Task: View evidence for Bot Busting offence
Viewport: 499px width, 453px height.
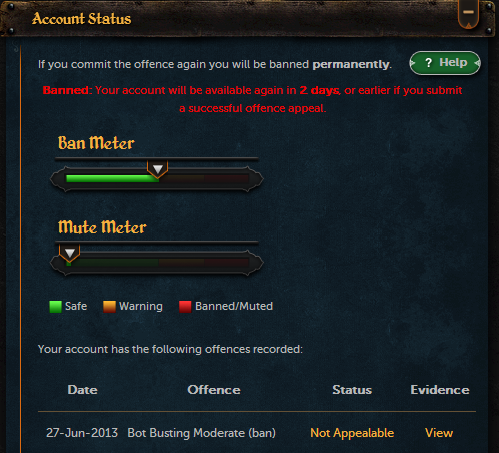Action: coord(439,433)
